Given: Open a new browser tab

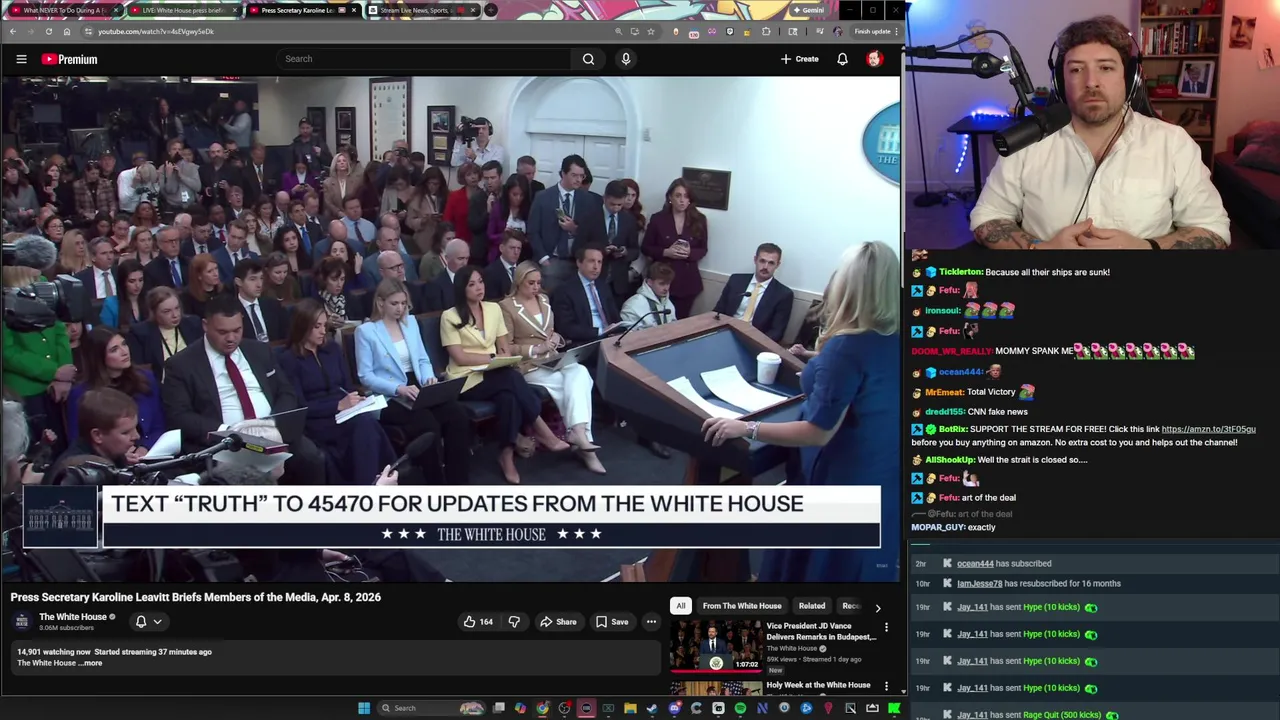Looking at the screenshot, I should [490, 10].
